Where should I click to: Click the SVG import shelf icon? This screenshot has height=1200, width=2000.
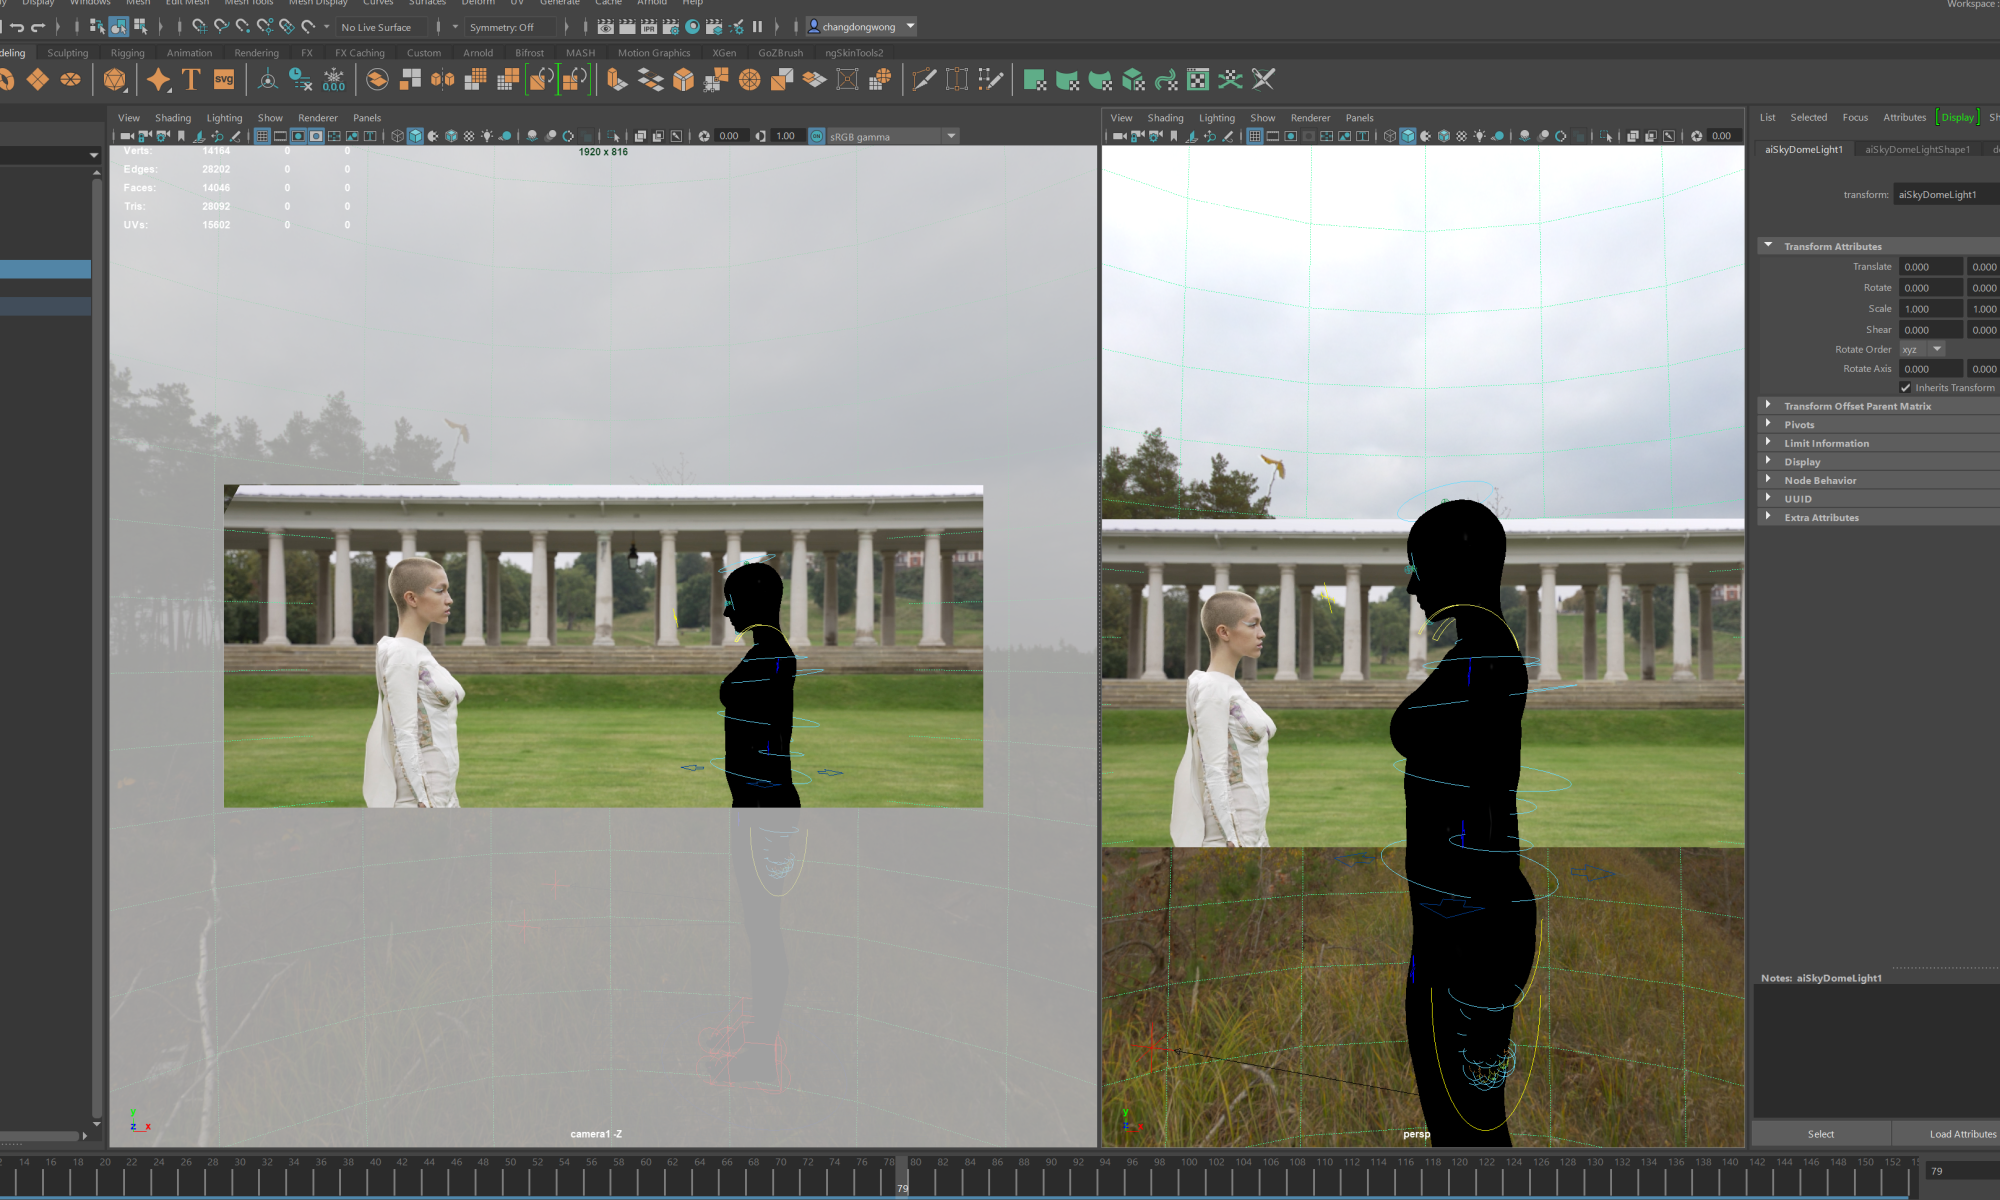click(224, 80)
